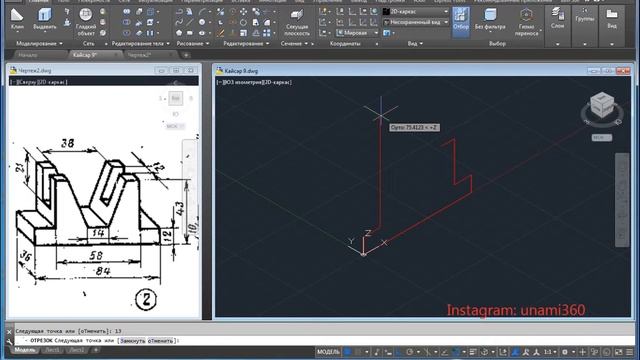This screenshot has height=360, width=640.
Task: Open the Без фильтра selection filter
Action: coord(490,20)
